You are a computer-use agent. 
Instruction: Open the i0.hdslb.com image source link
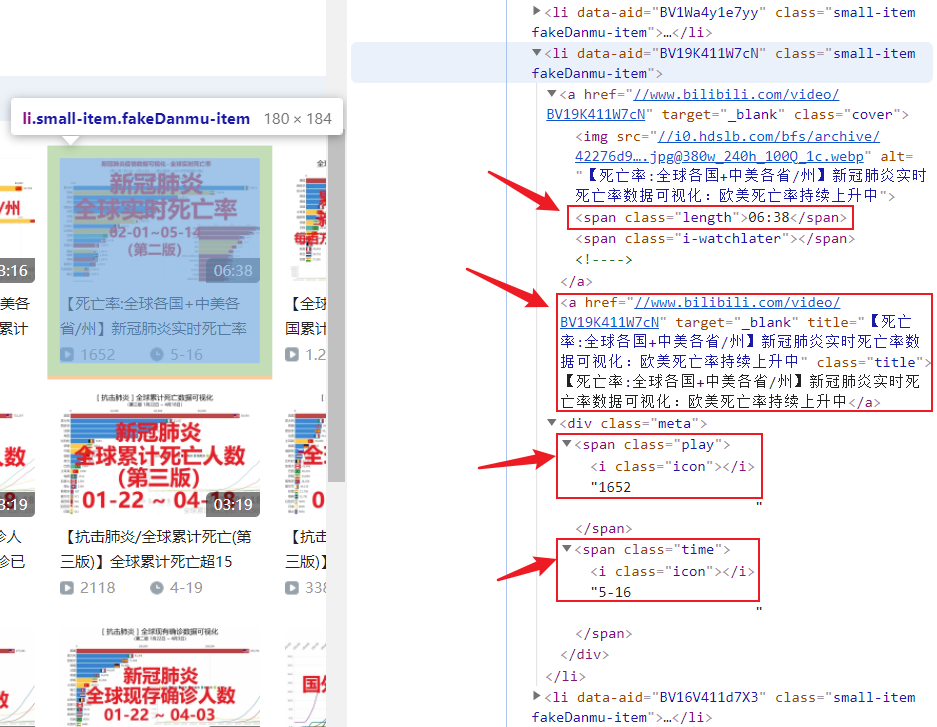[727, 146]
